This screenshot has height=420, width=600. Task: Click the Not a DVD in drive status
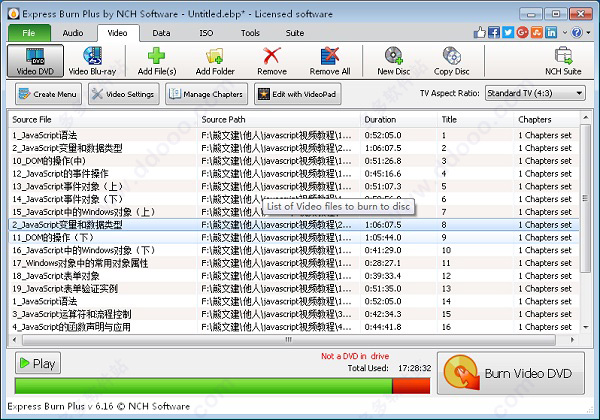point(355,356)
